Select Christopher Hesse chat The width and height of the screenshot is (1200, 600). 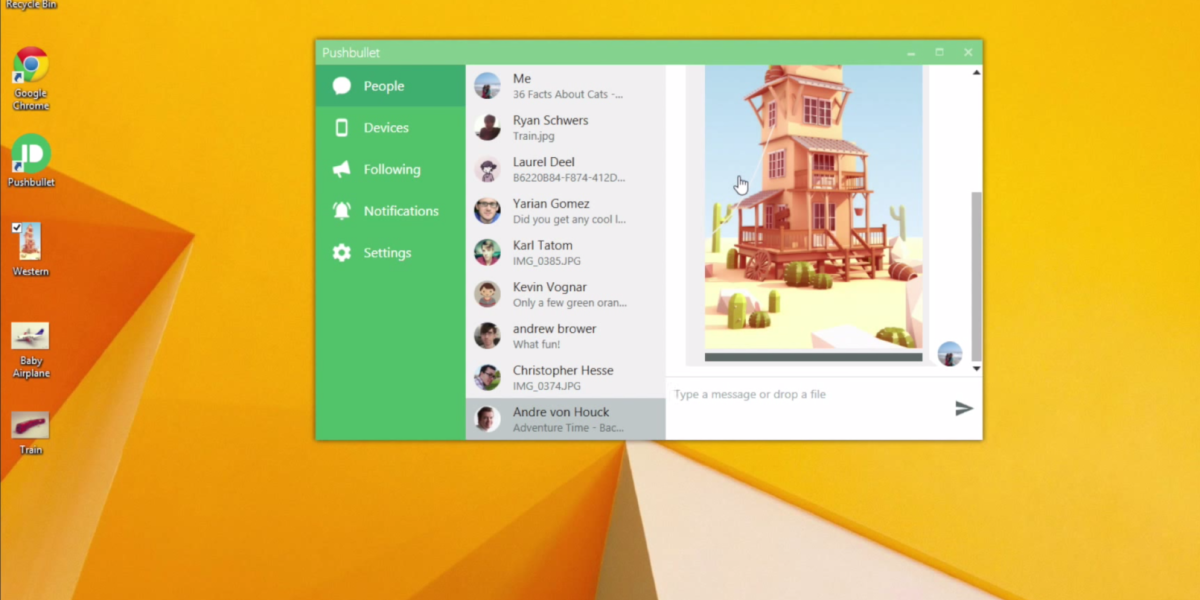(566, 378)
